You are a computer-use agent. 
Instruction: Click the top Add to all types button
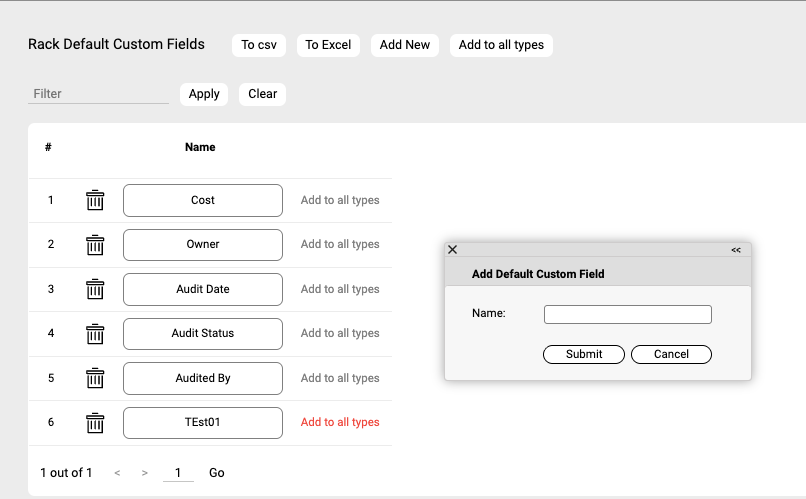point(501,45)
